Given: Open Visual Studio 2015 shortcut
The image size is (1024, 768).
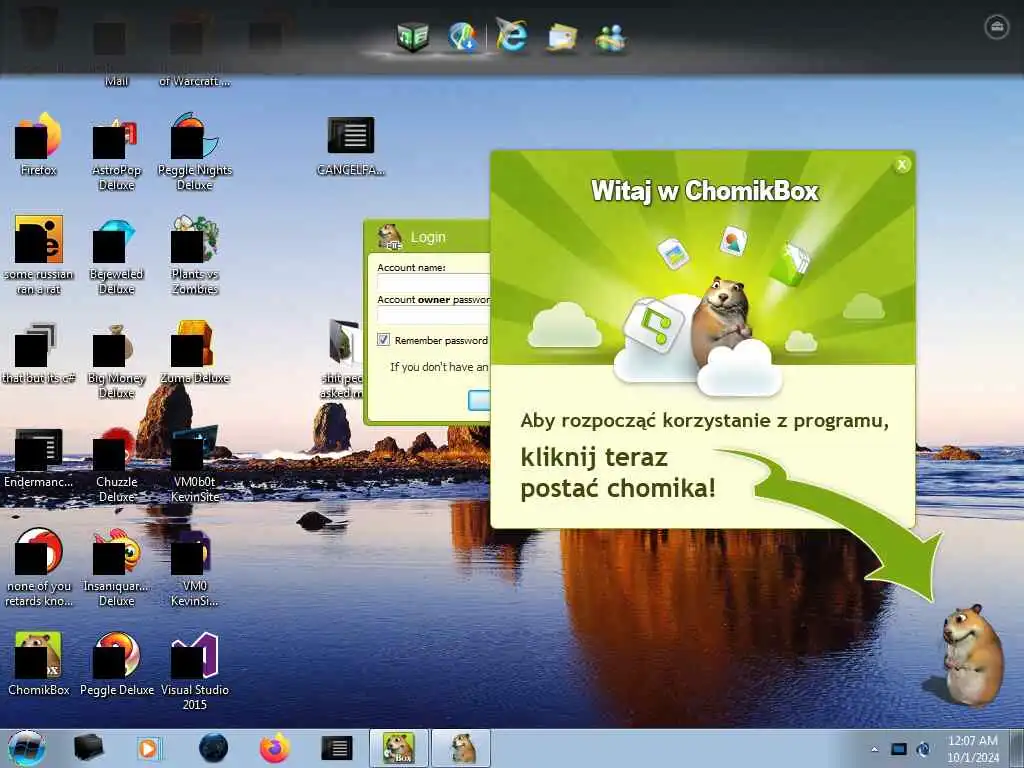Looking at the screenshot, I should (195, 671).
